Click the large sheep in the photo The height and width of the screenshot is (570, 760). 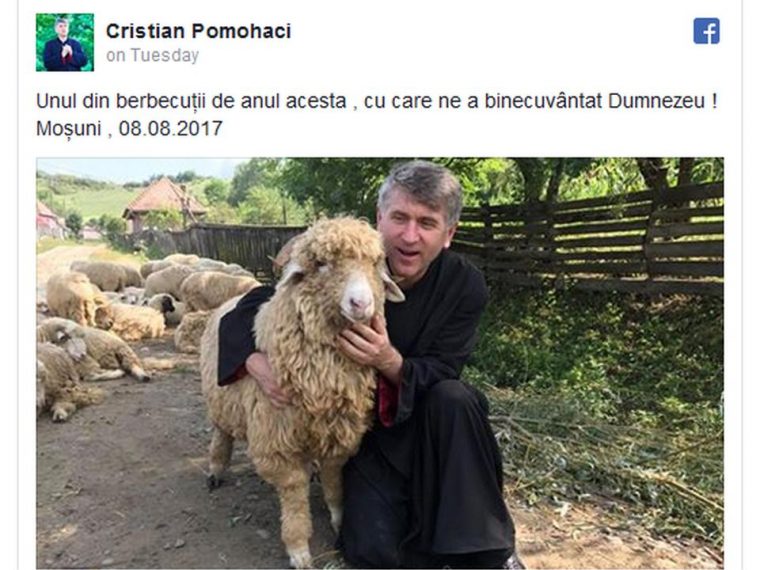[296, 368]
